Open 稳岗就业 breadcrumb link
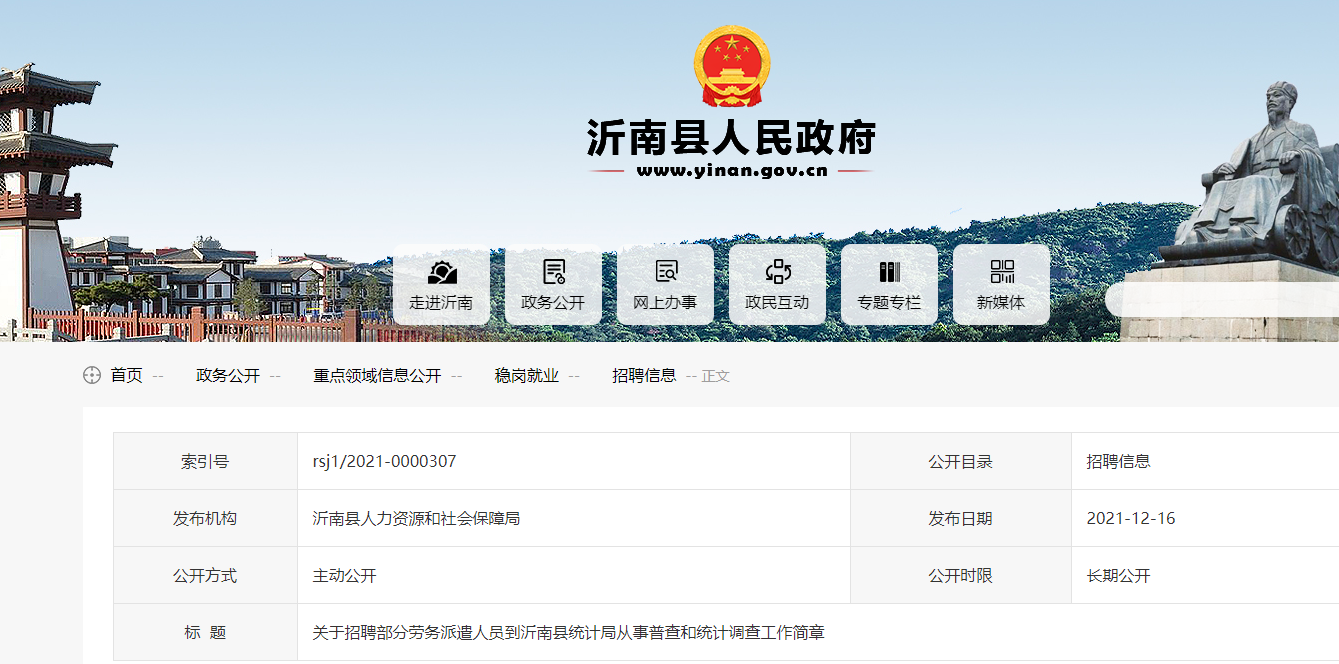The height and width of the screenshot is (664, 1339). pyautogui.click(x=527, y=376)
